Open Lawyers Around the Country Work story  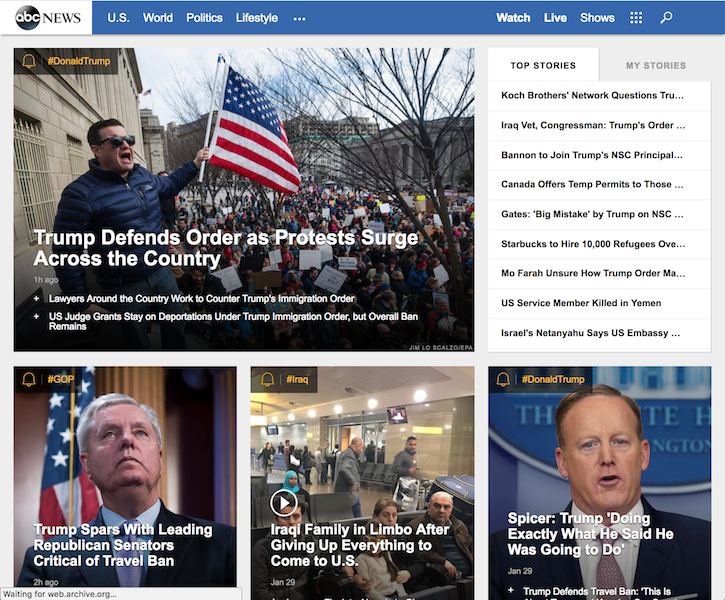click(202, 299)
